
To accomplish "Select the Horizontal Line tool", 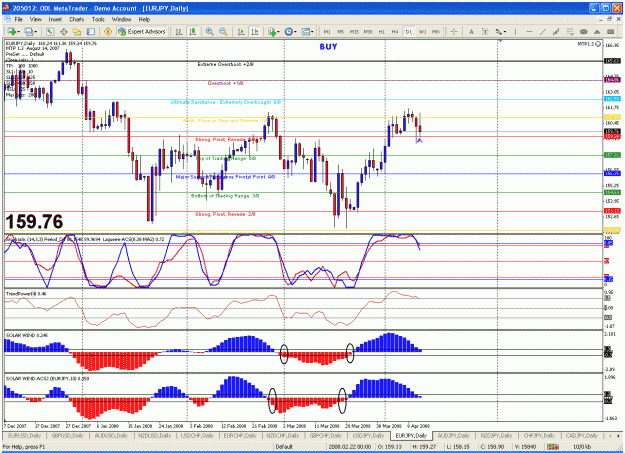I will [529, 32].
